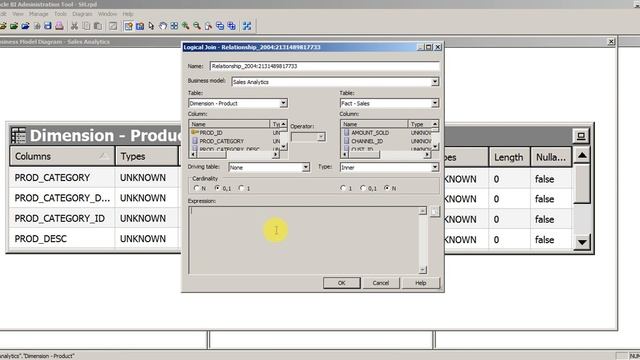The image size is (640, 360).
Task: Open the Driving table dropdown
Action: [x=305, y=167]
